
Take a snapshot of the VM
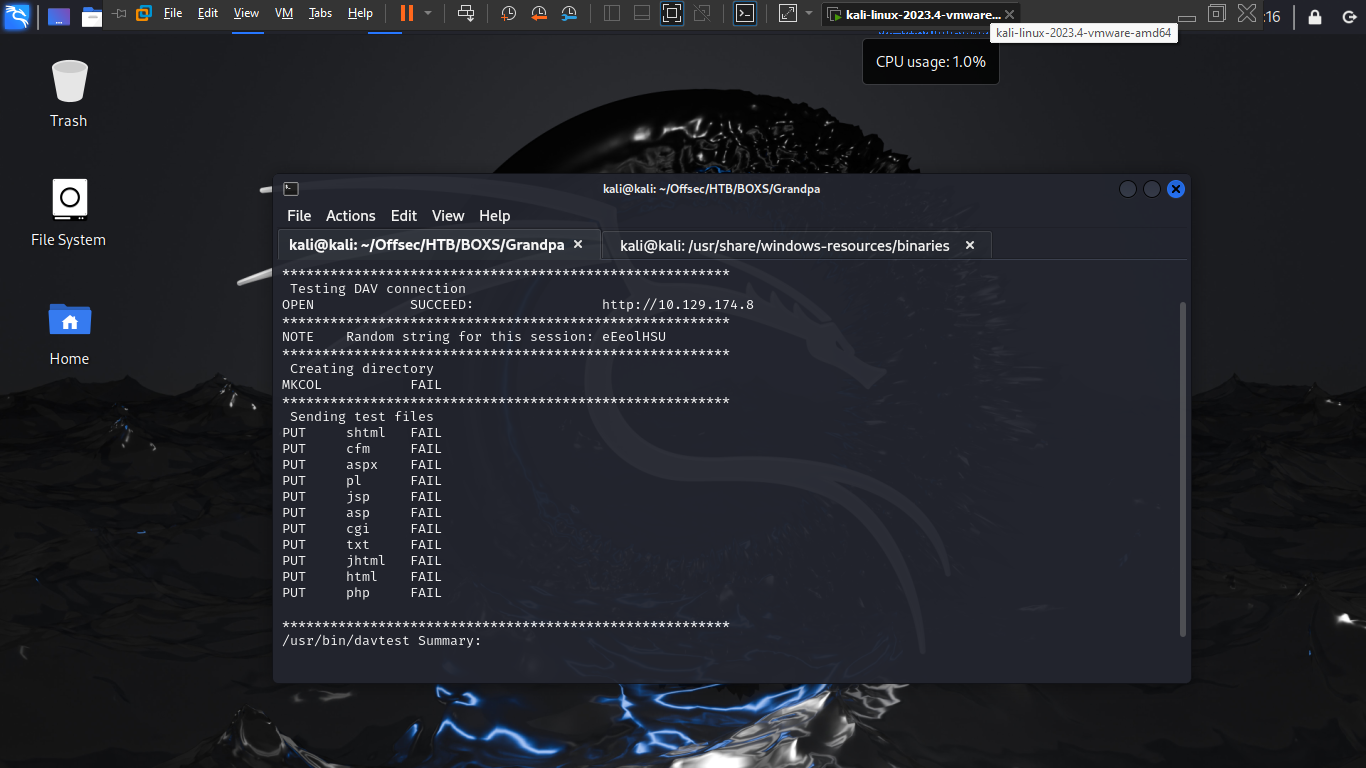[x=509, y=13]
